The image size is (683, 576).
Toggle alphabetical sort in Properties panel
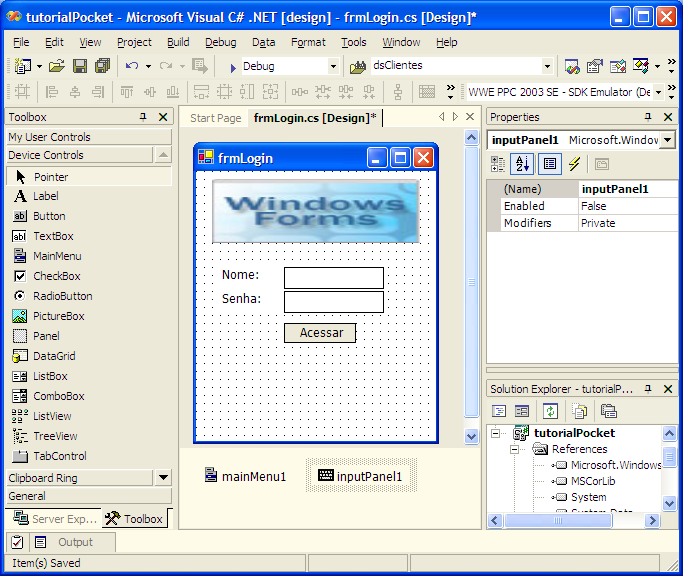522,164
